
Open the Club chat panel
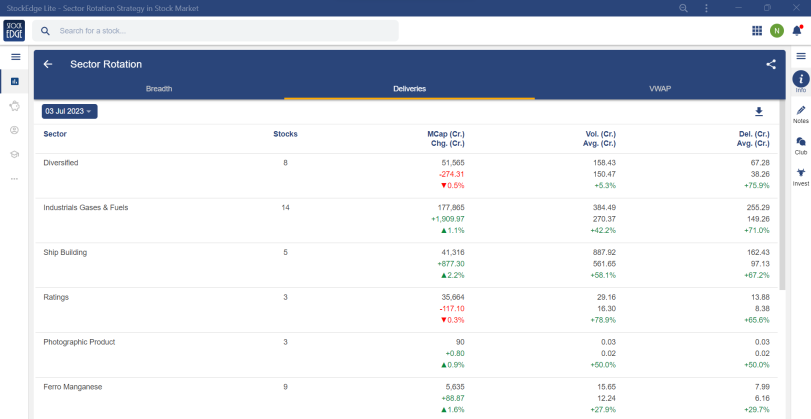click(800, 145)
